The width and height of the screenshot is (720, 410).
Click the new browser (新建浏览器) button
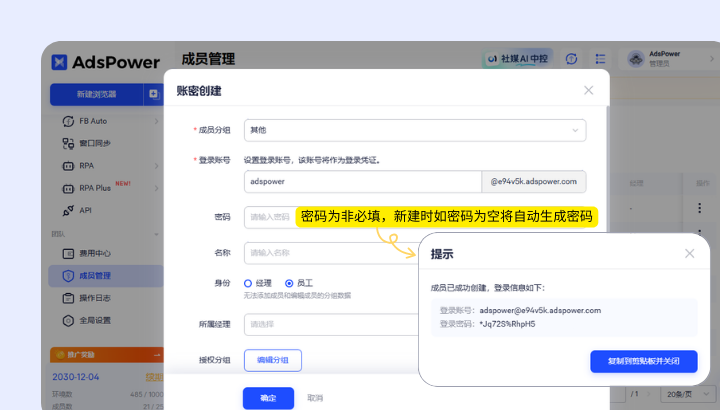coord(96,95)
